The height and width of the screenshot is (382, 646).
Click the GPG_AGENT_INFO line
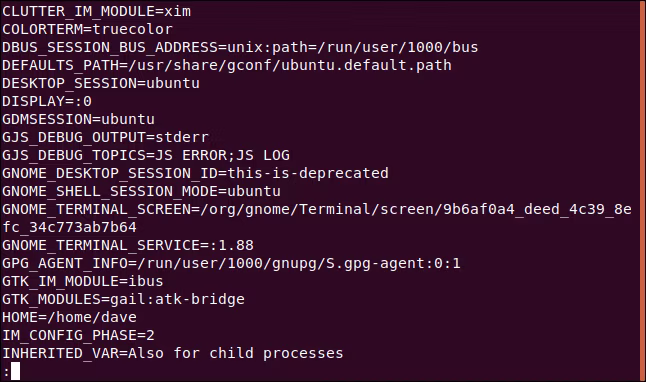click(231, 263)
